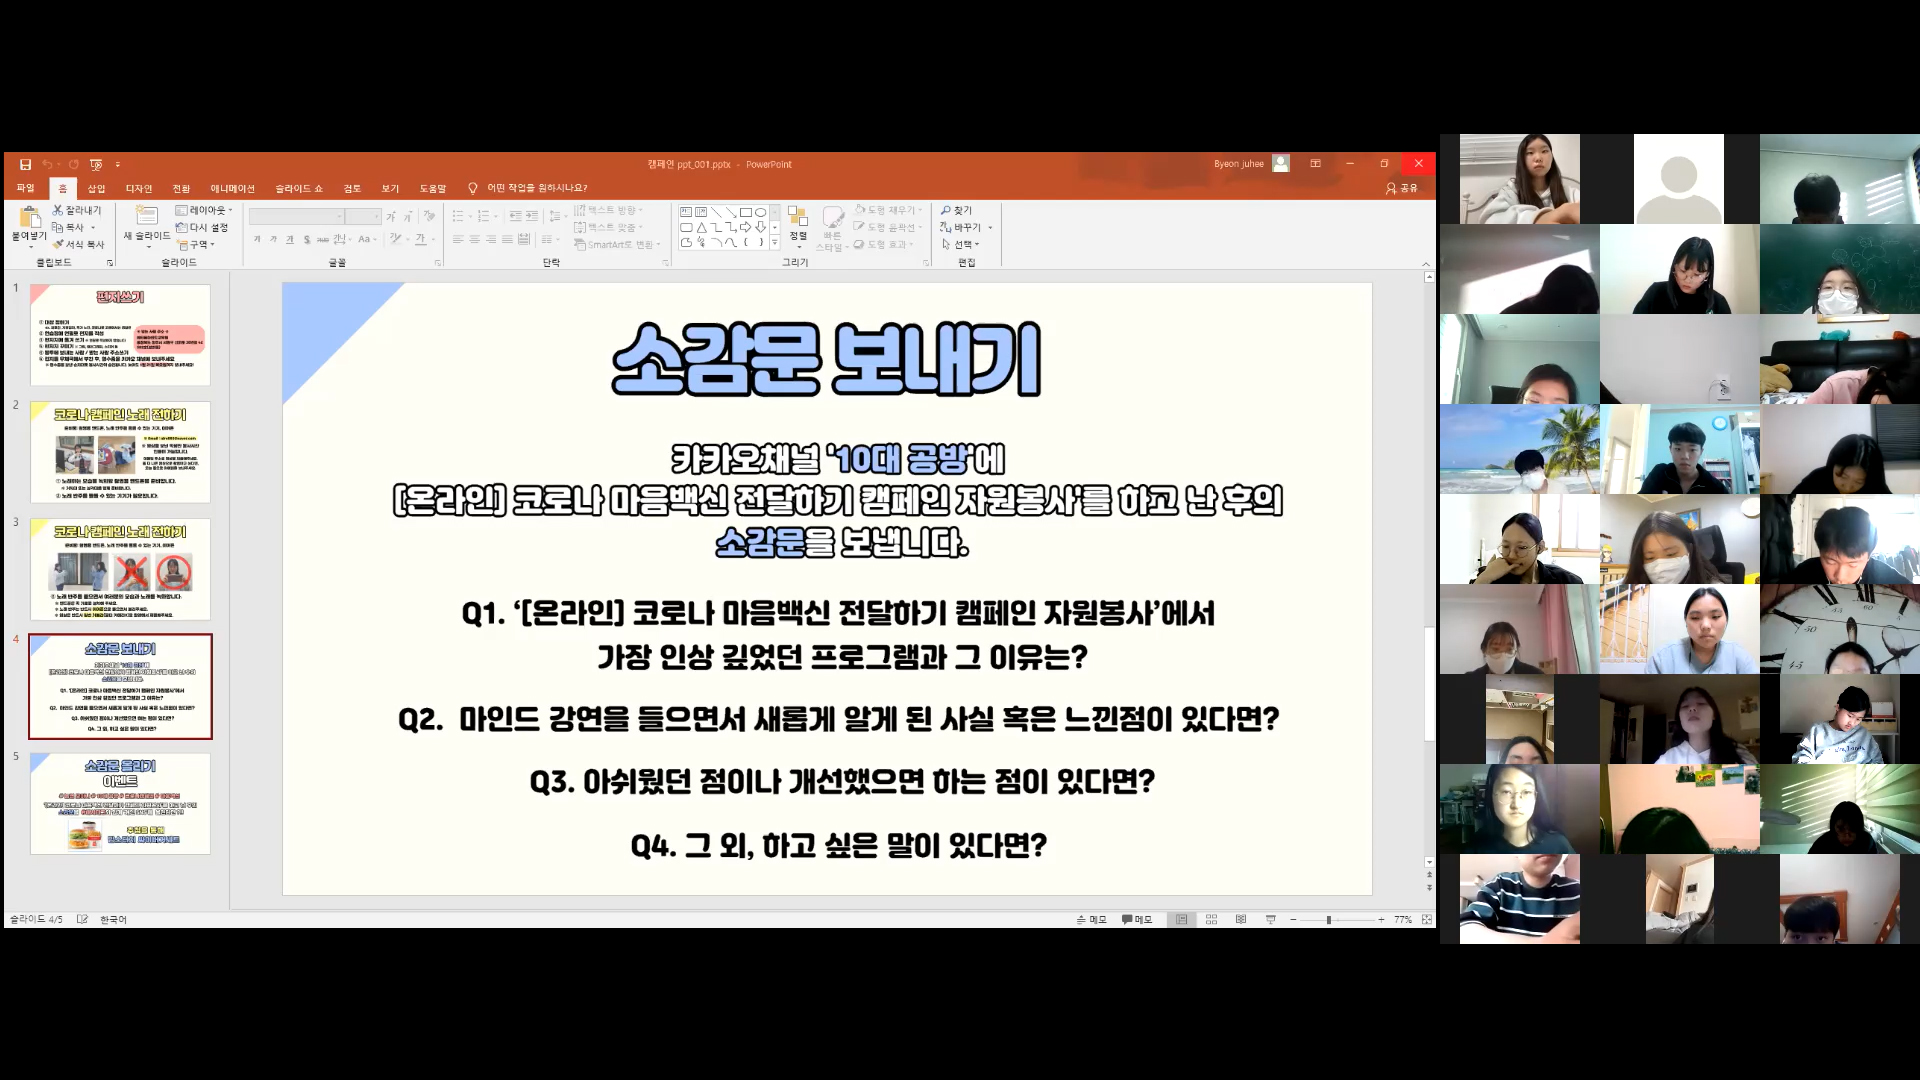Click the Save icon in quick access toolbar

(26, 164)
